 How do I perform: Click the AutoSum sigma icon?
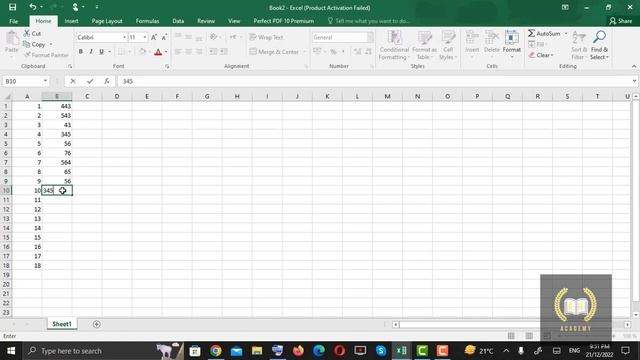[x=531, y=33]
